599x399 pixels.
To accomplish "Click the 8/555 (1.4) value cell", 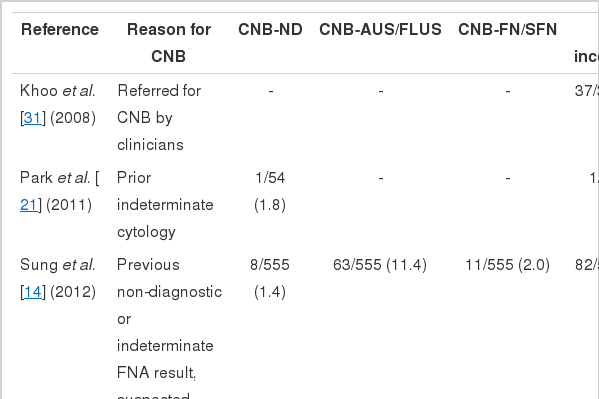I will (x=270, y=279).
